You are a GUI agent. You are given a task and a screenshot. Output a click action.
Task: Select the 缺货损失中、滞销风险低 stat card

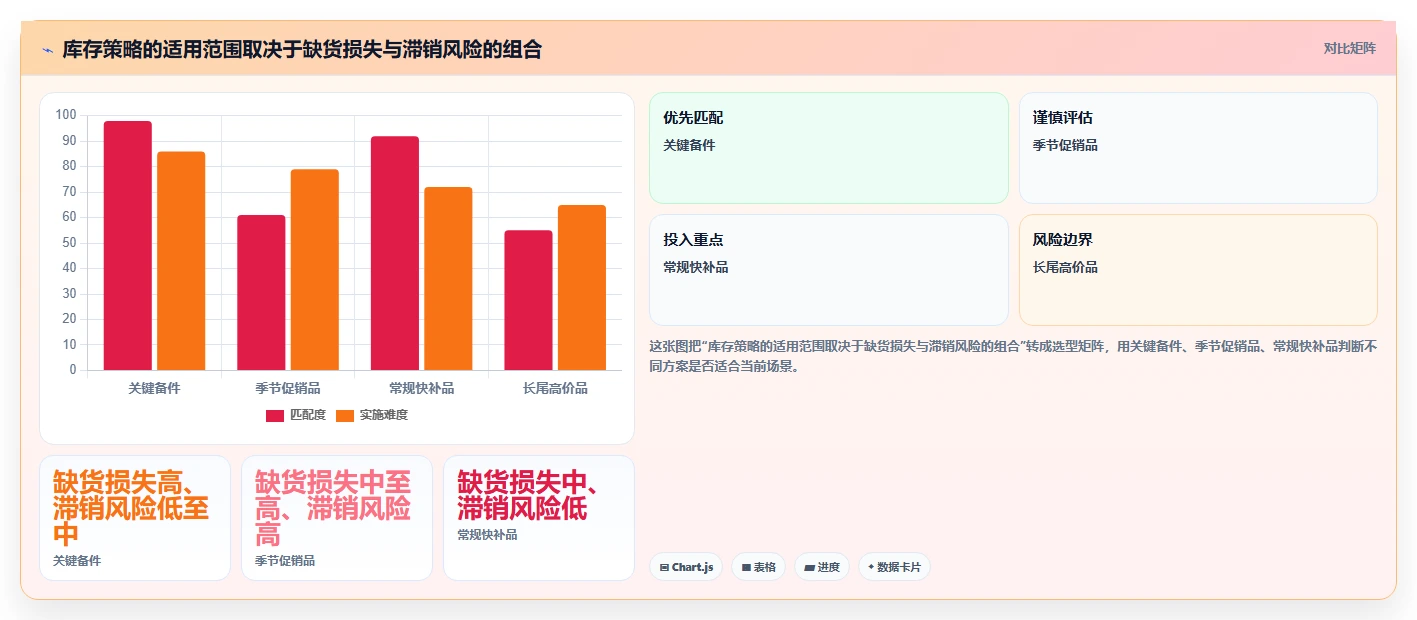click(539, 518)
